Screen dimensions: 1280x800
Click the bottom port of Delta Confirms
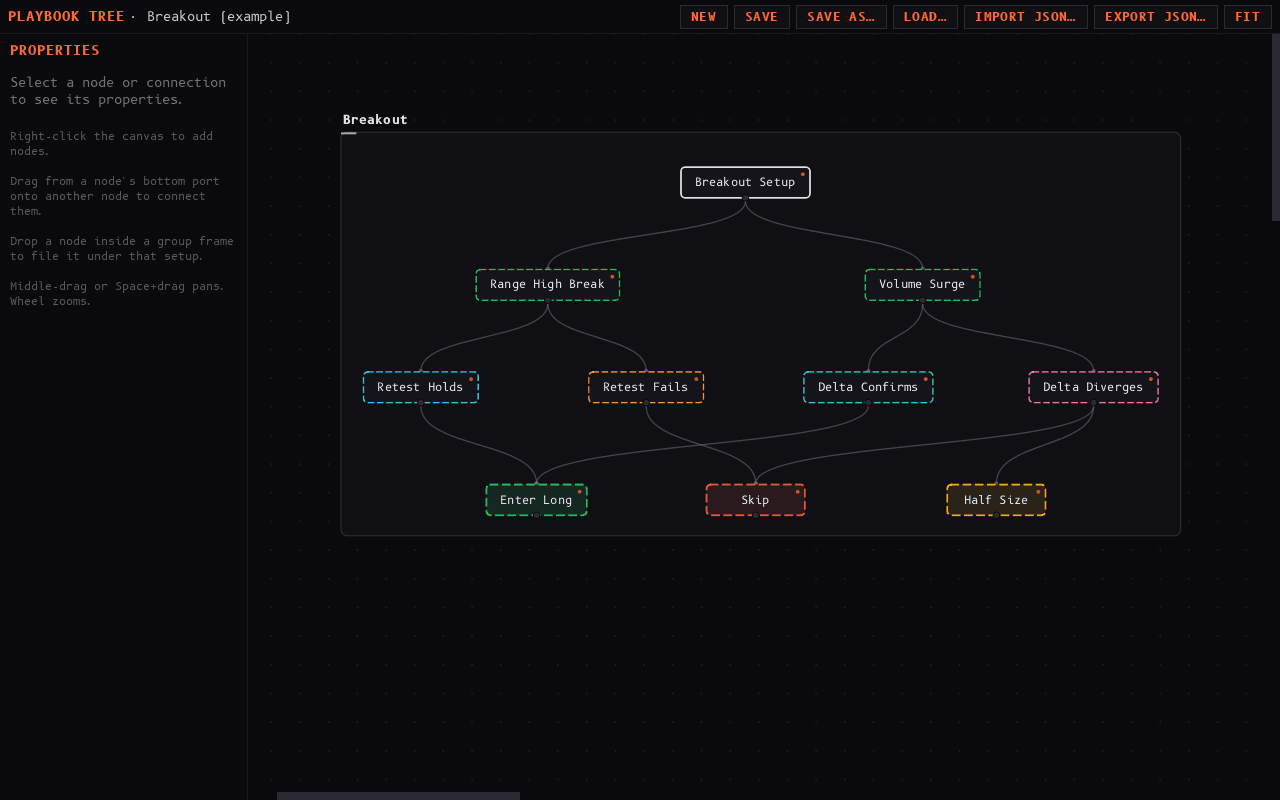(x=868, y=404)
